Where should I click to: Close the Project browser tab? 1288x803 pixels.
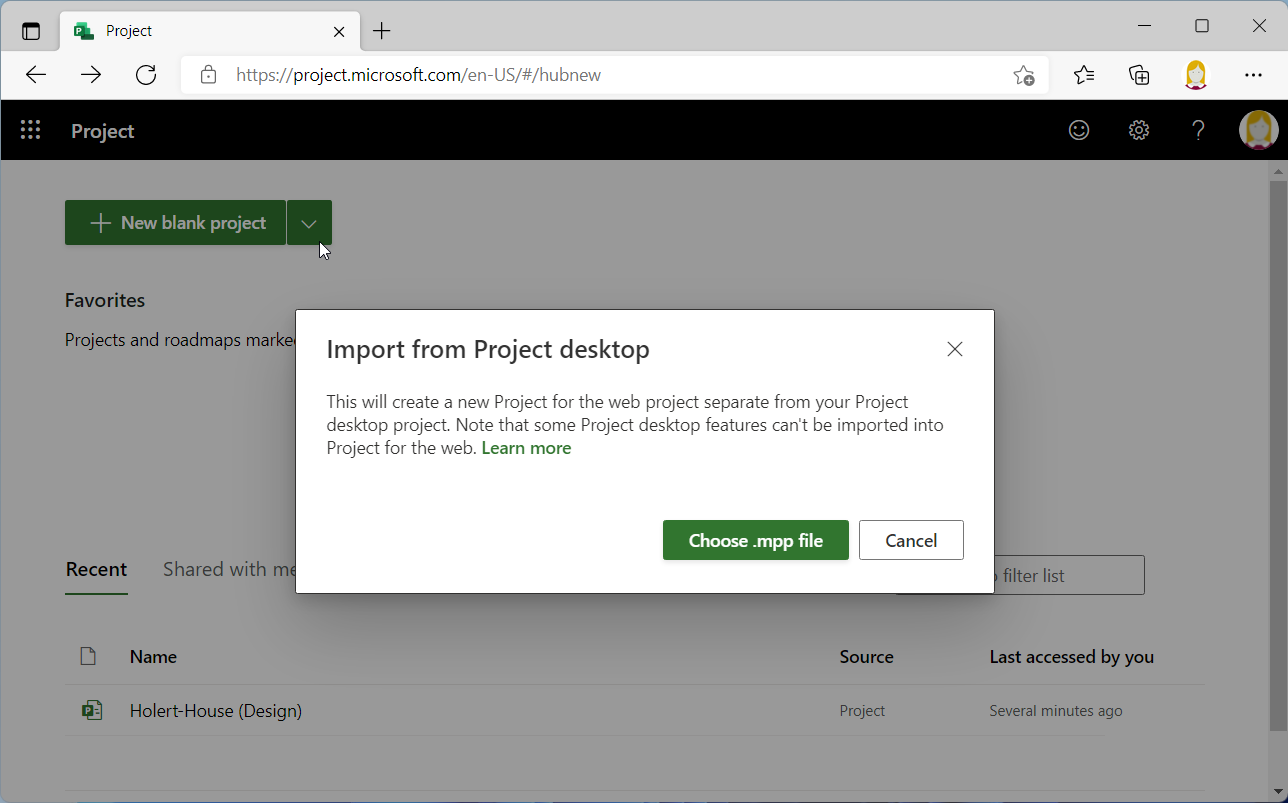pos(339,31)
